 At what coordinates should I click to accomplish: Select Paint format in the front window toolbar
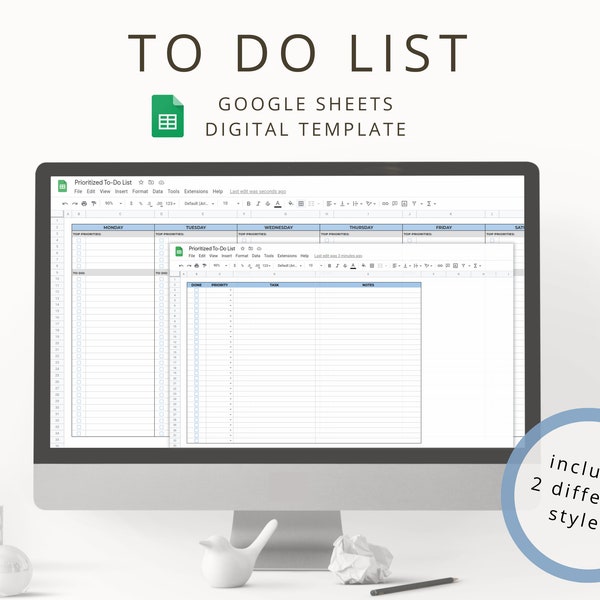[204, 266]
